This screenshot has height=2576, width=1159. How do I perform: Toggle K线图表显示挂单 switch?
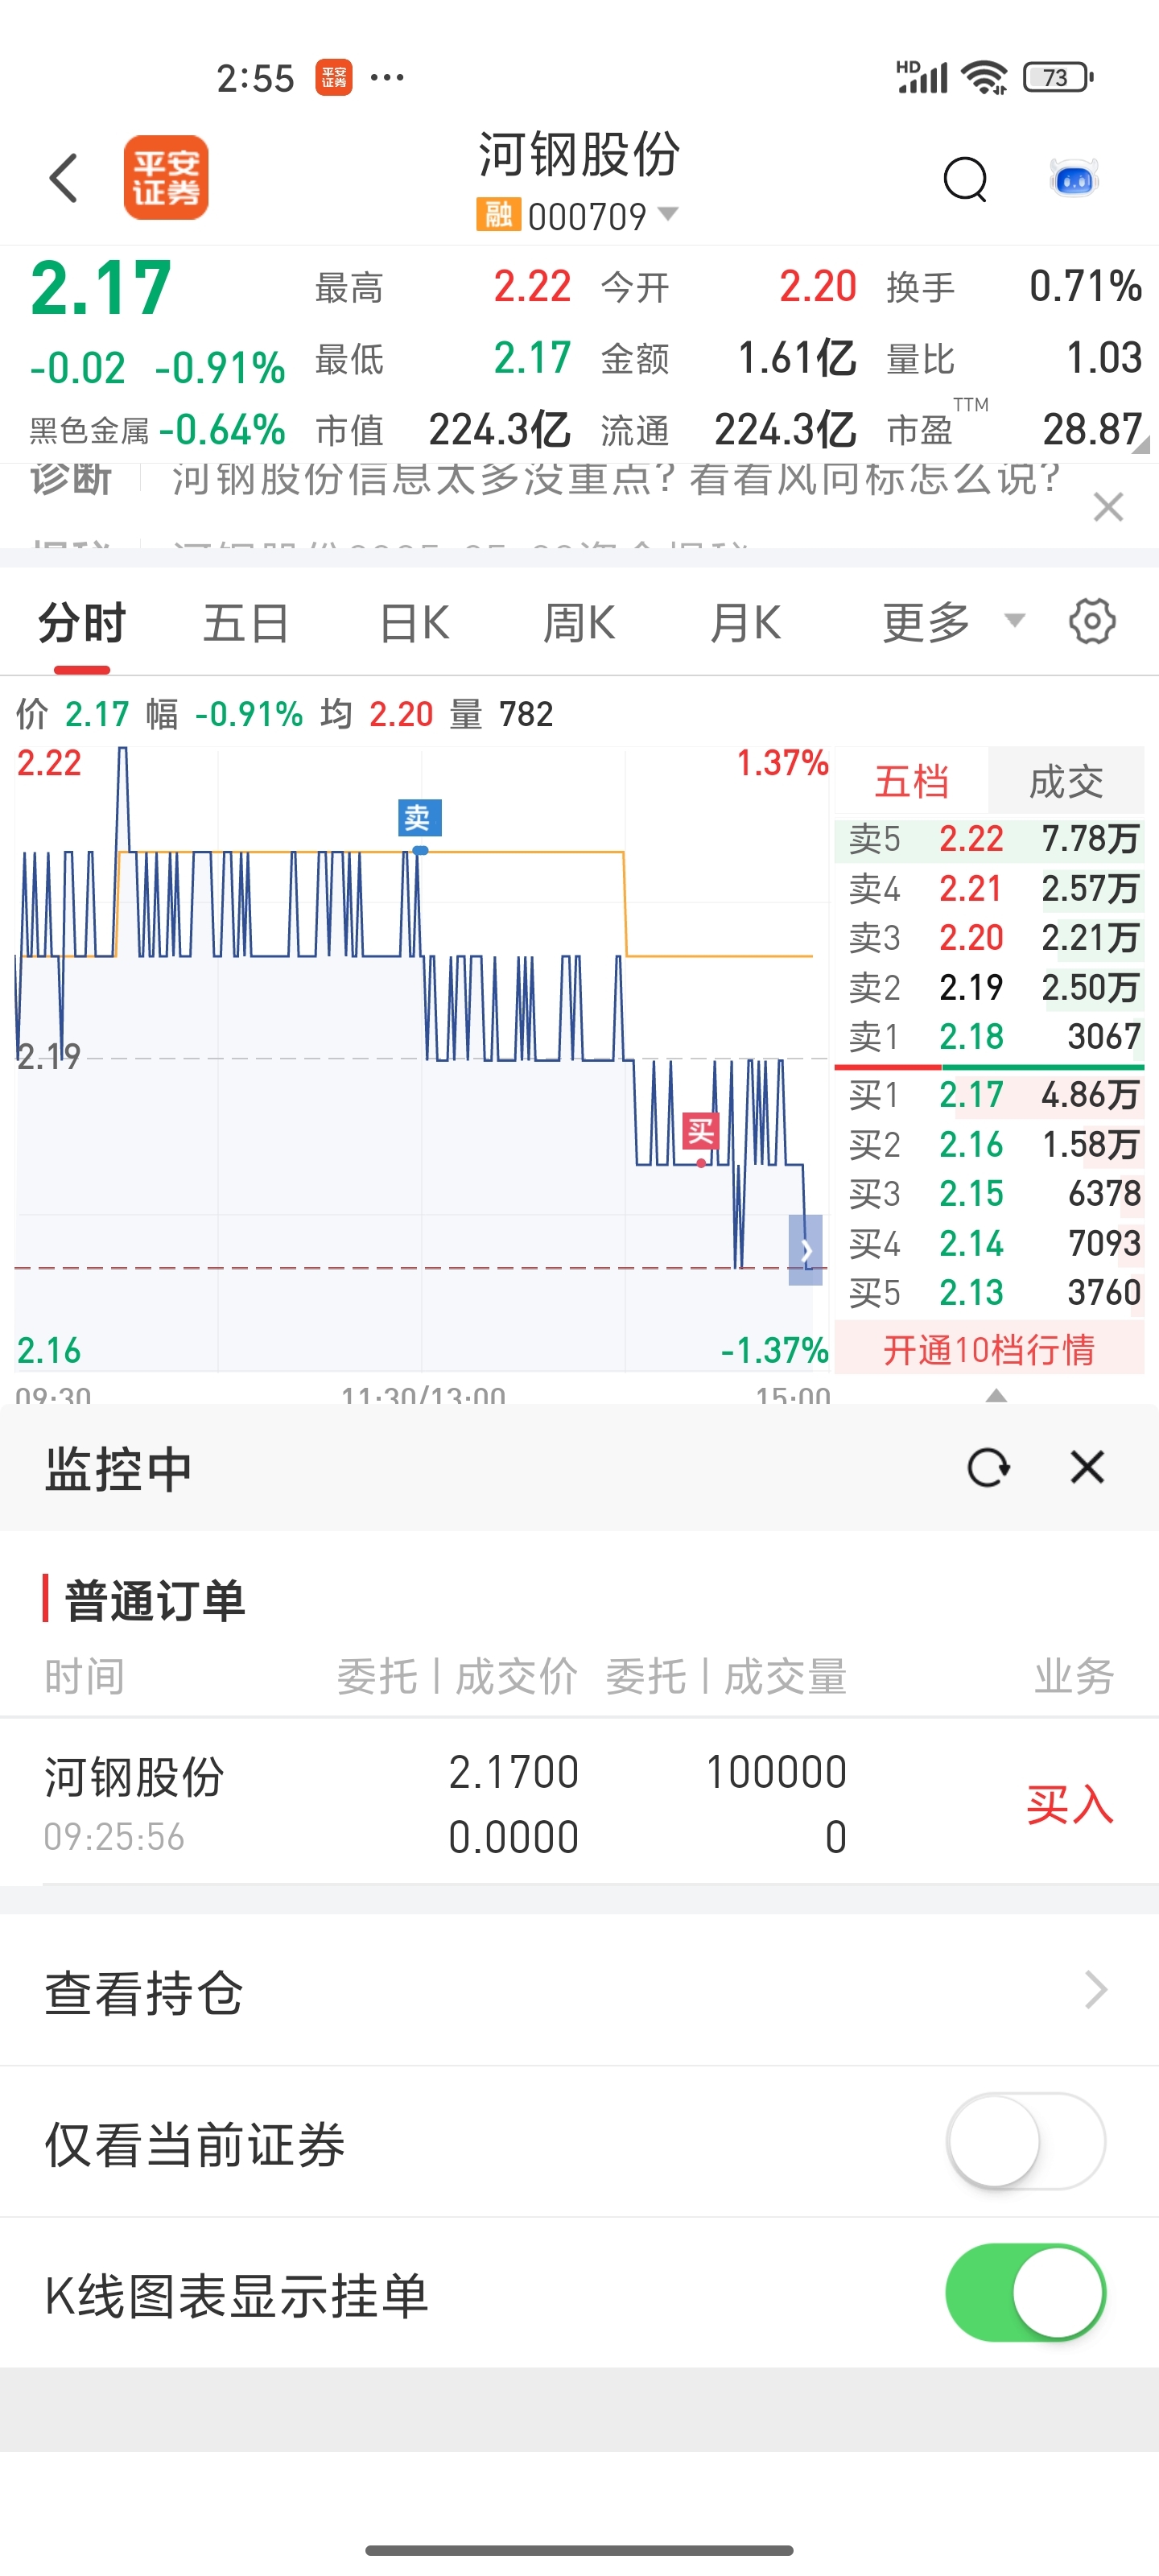coord(1026,2292)
